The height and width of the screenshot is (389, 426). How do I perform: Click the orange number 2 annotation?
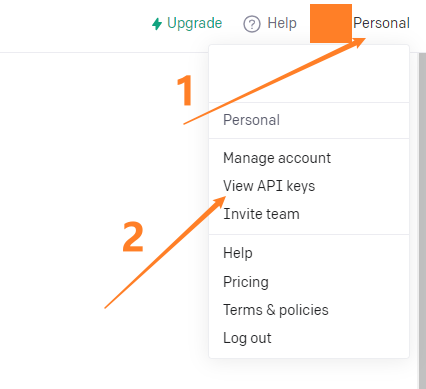pyautogui.click(x=133, y=237)
